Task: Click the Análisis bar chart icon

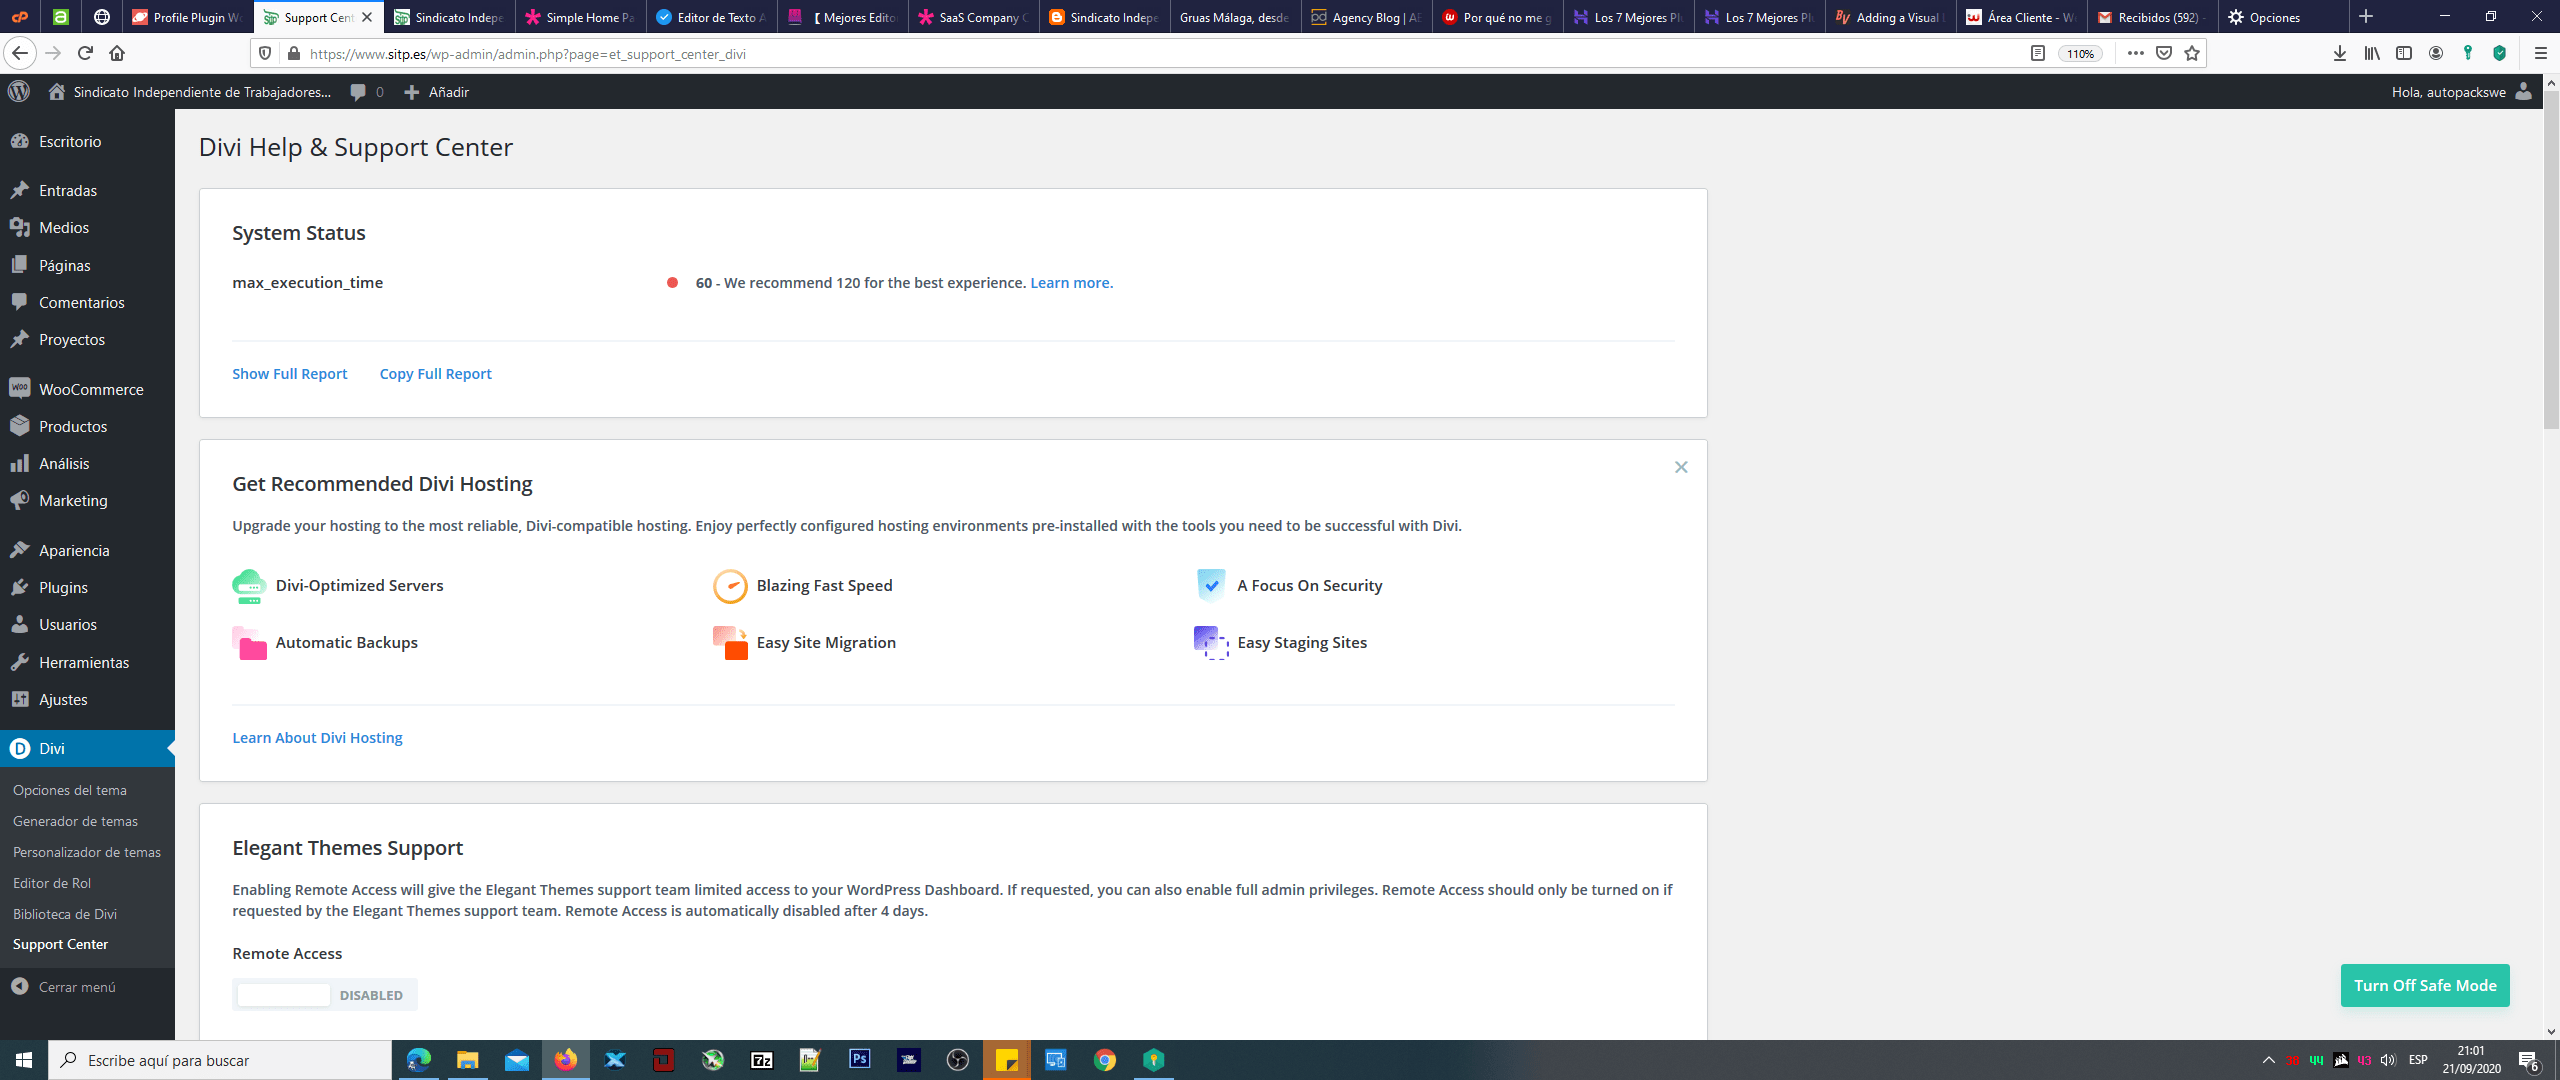Action: pyautogui.click(x=19, y=463)
